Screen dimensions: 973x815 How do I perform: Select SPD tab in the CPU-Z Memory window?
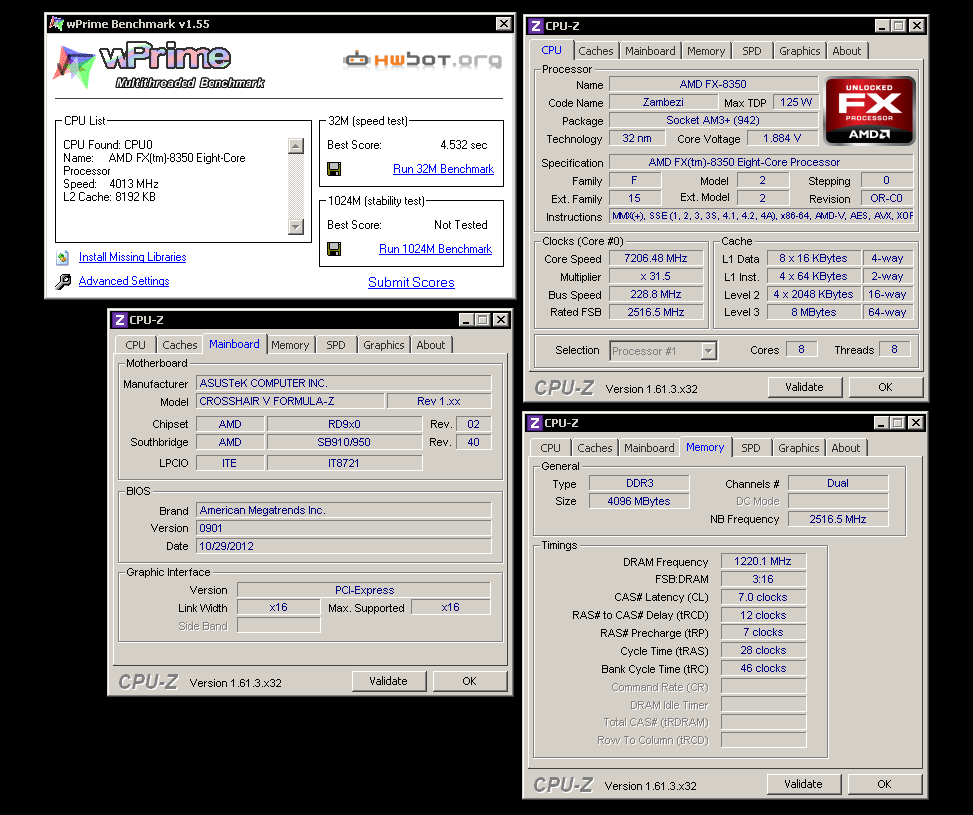point(751,448)
